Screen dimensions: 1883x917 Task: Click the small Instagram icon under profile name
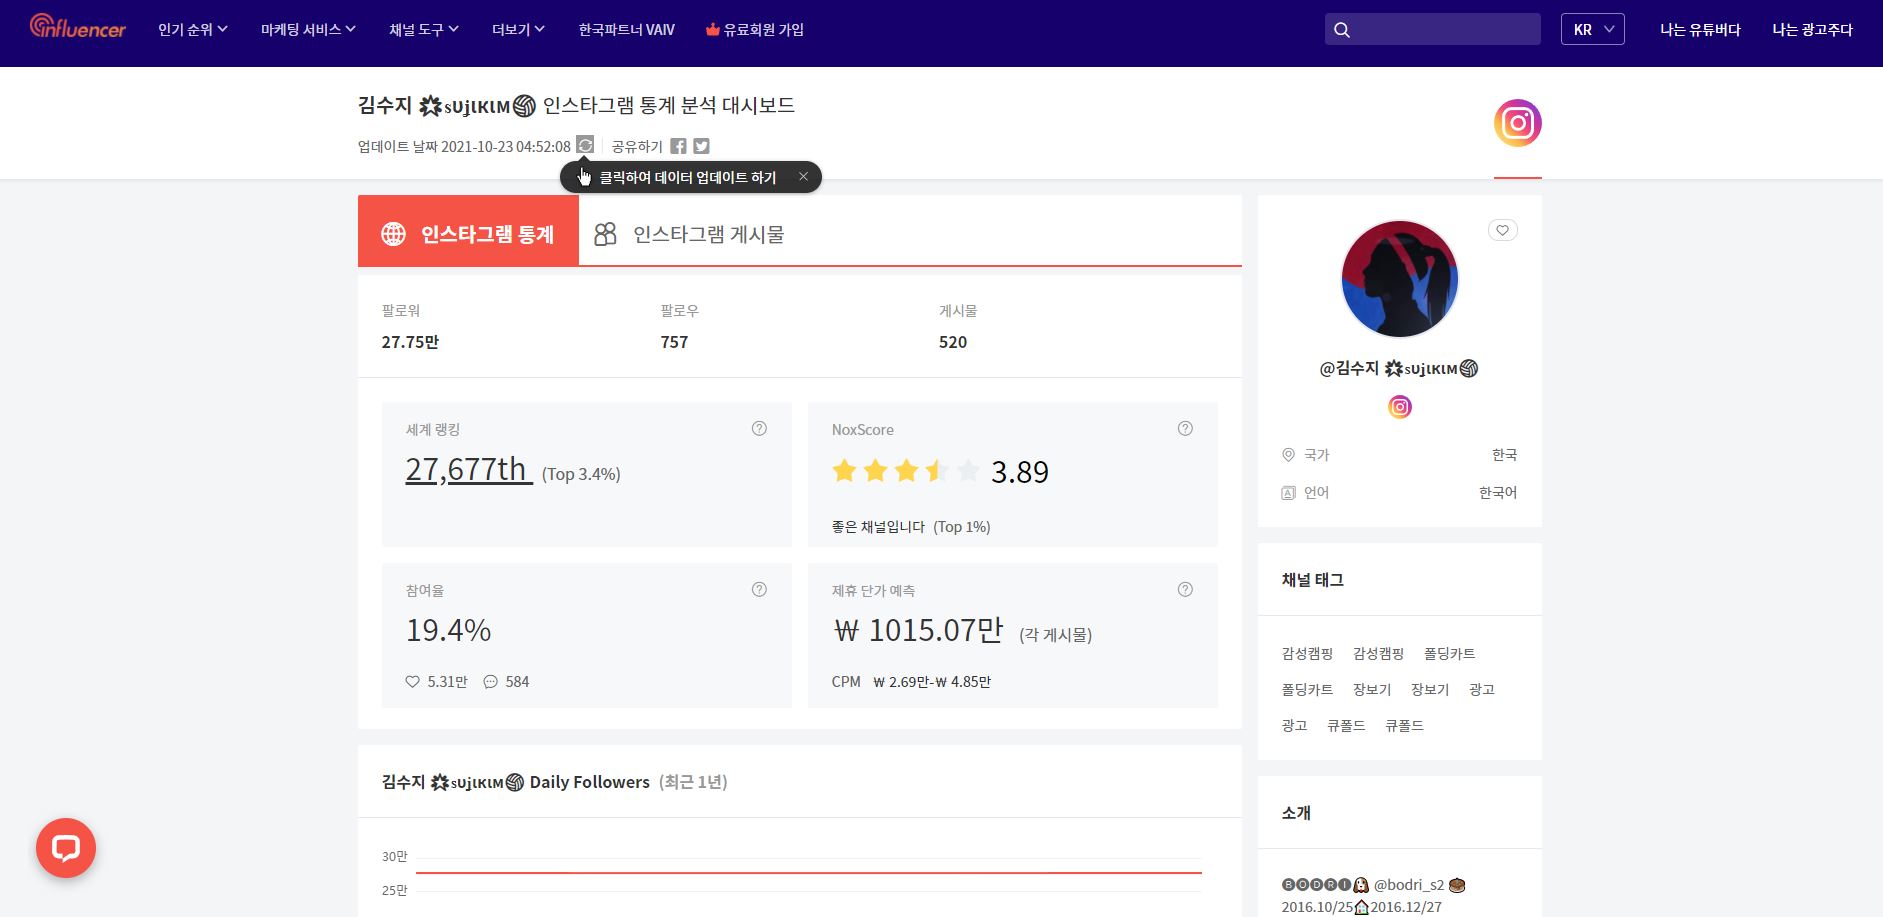point(1399,407)
